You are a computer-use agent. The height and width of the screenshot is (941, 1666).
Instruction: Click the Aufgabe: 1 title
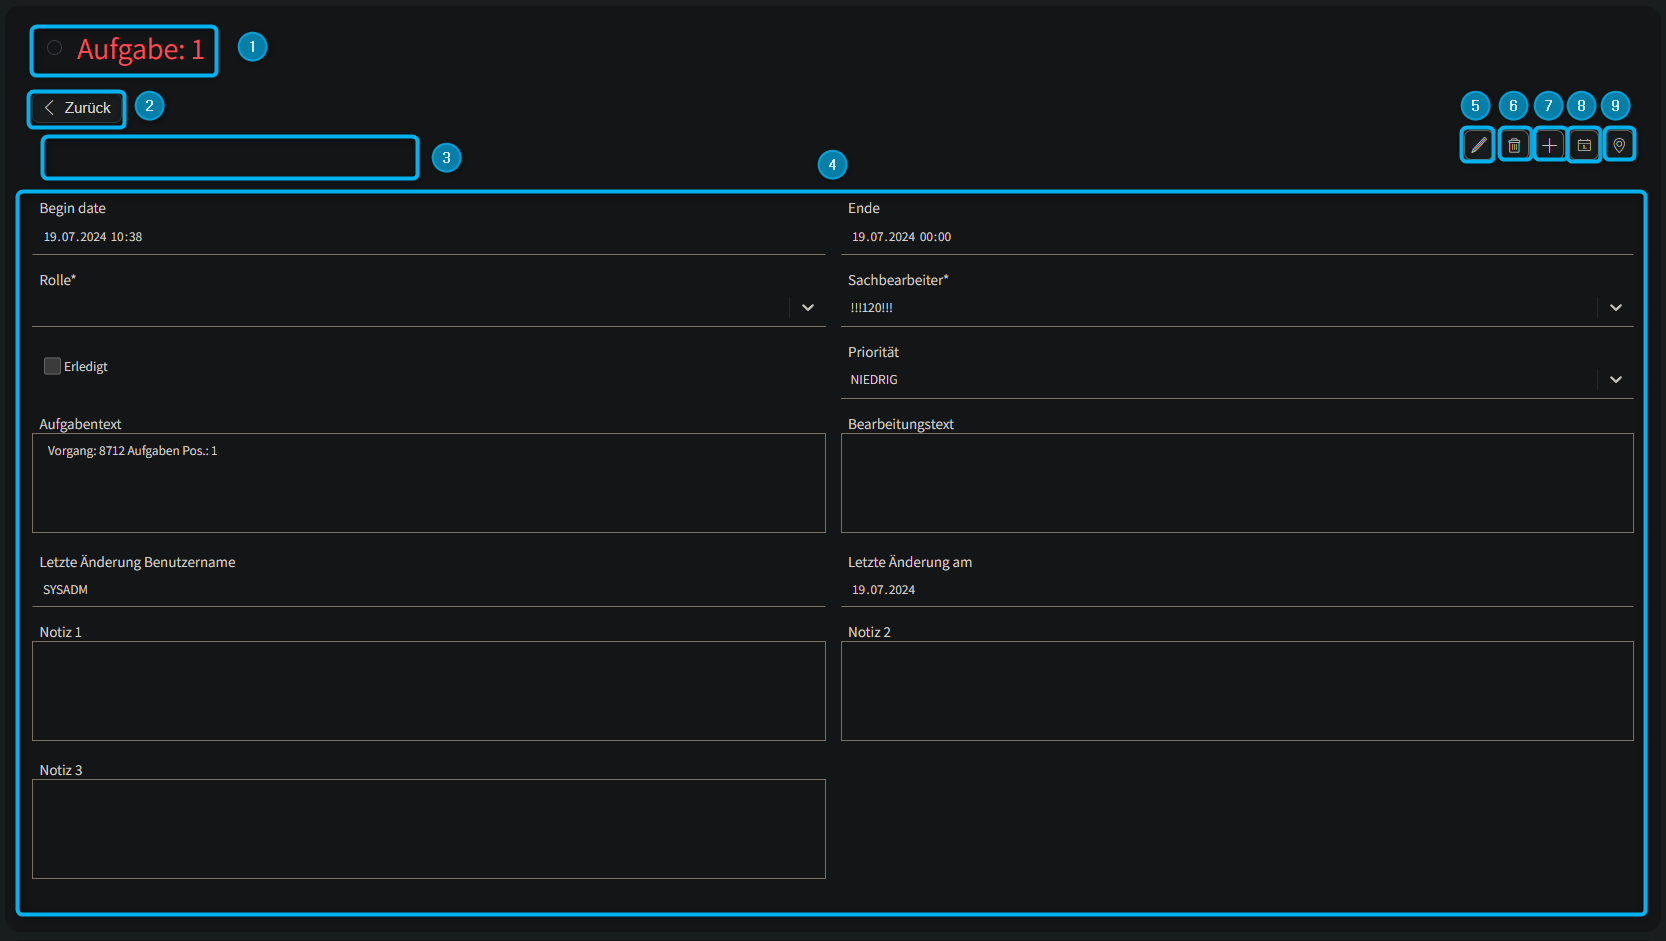coord(140,50)
